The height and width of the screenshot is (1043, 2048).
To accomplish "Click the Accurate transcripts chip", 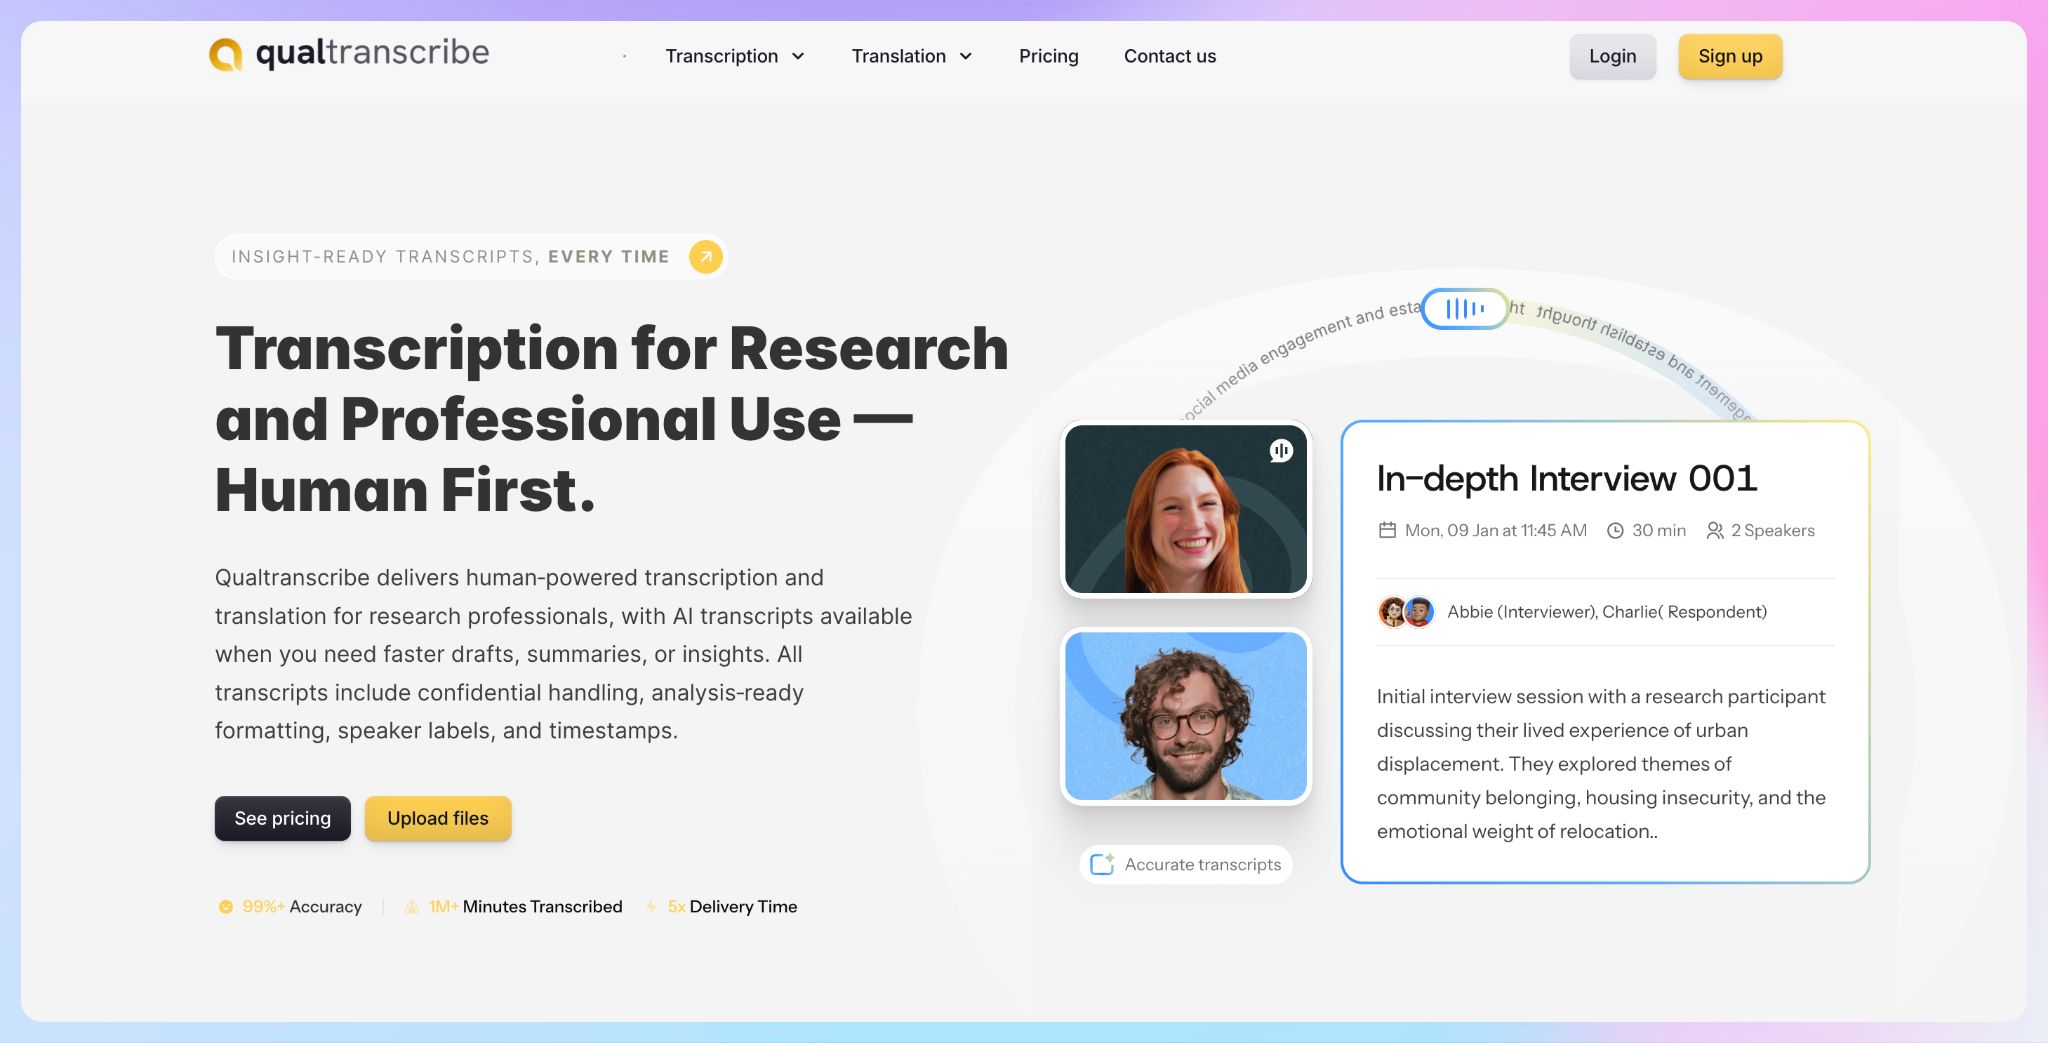I will click(1186, 864).
